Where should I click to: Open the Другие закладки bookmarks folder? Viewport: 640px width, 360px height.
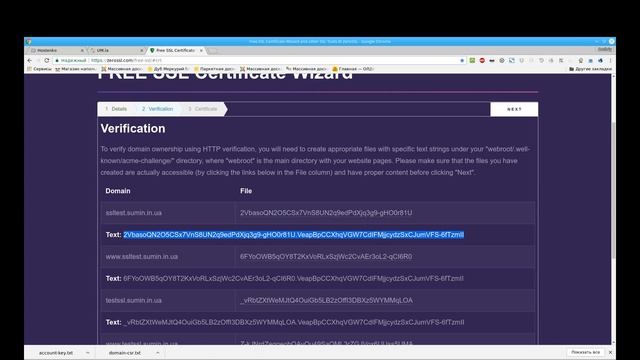pos(590,69)
